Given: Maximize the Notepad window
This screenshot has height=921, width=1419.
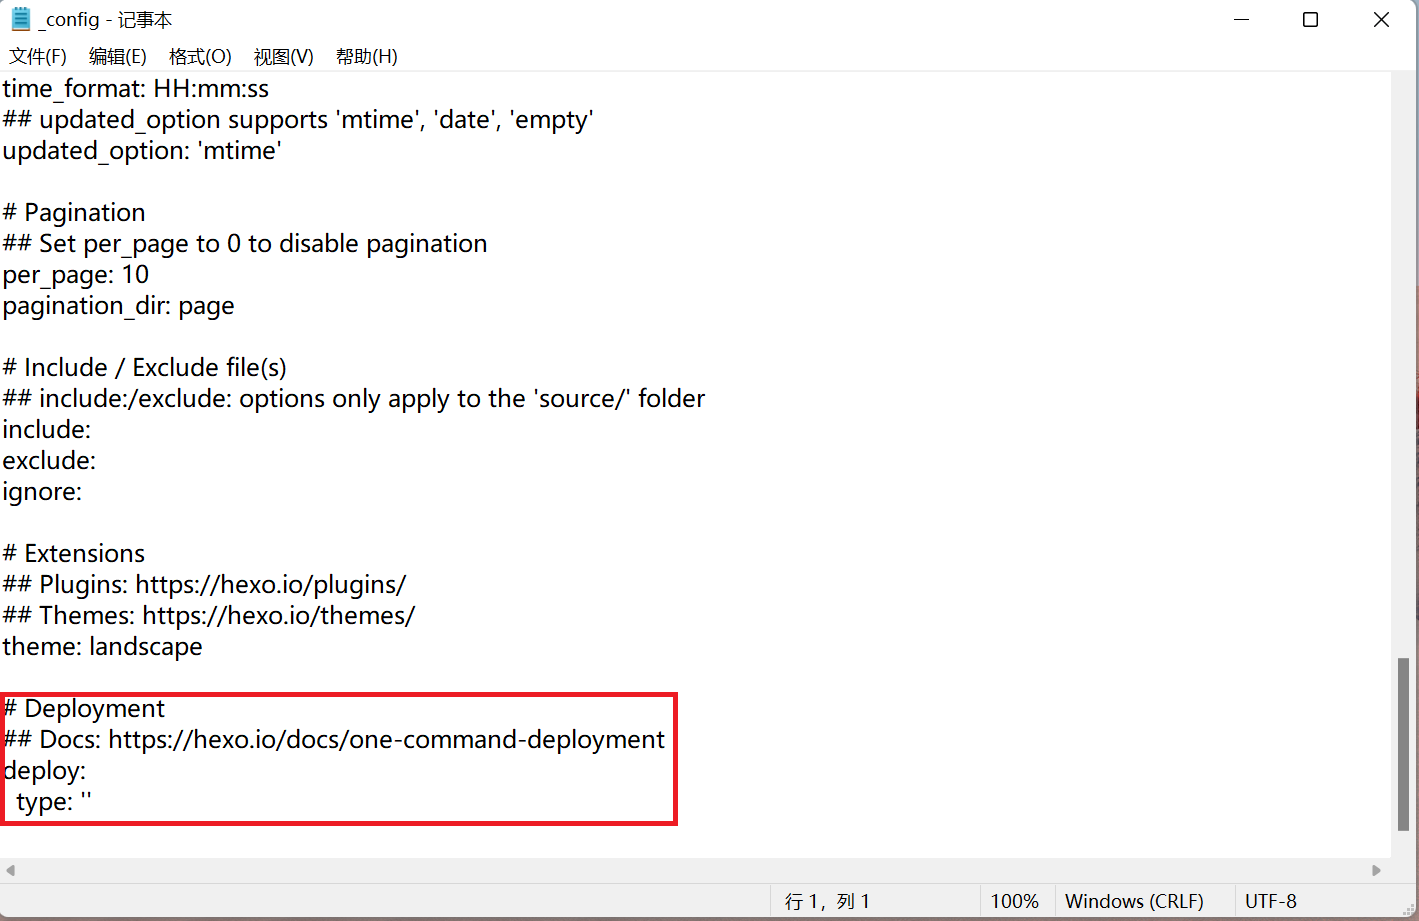Looking at the screenshot, I should tap(1310, 20).
